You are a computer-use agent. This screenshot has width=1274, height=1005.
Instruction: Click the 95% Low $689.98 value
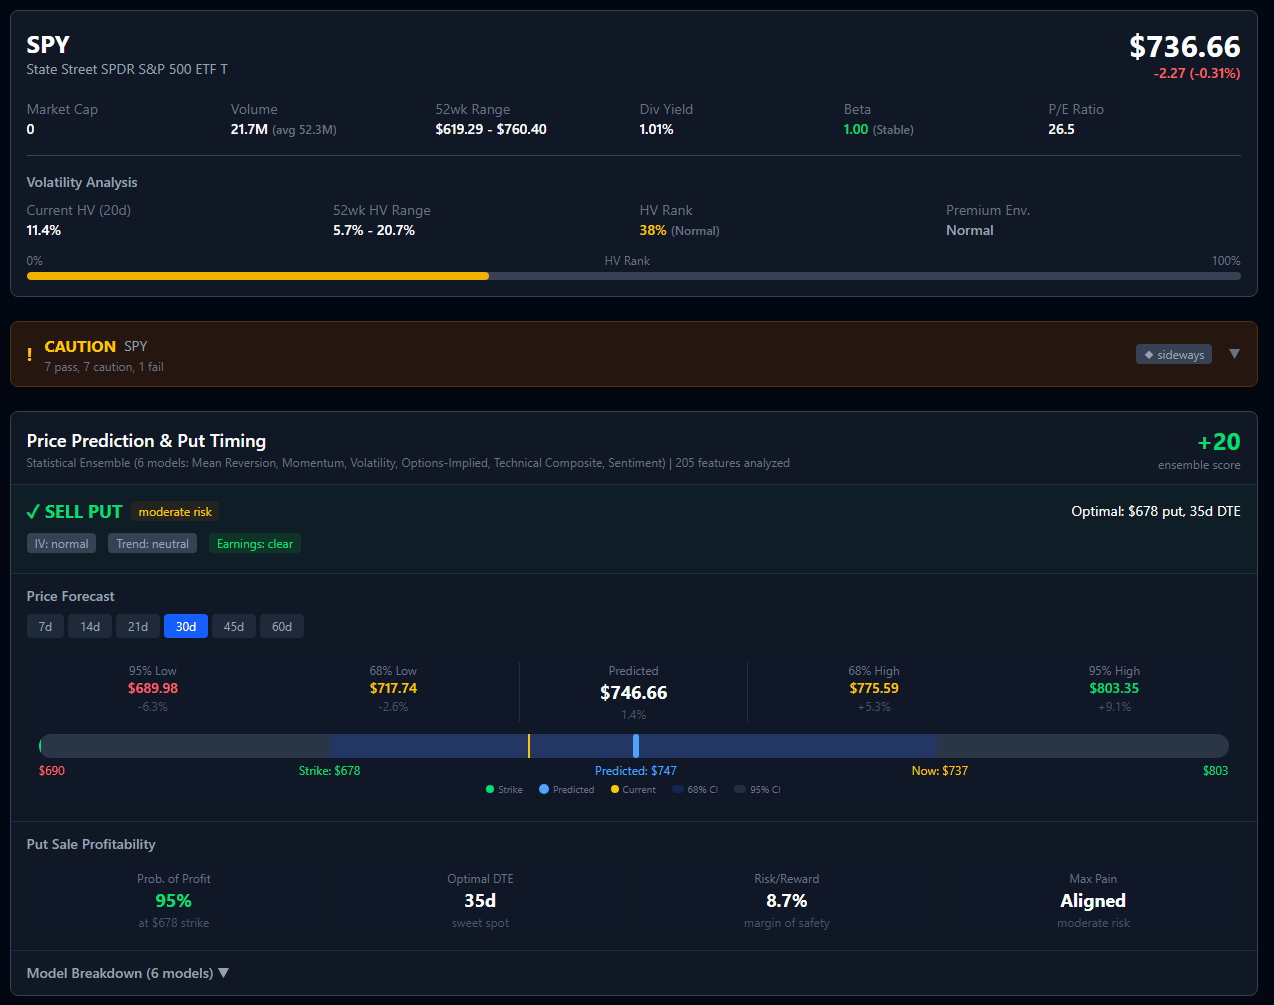click(x=153, y=688)
